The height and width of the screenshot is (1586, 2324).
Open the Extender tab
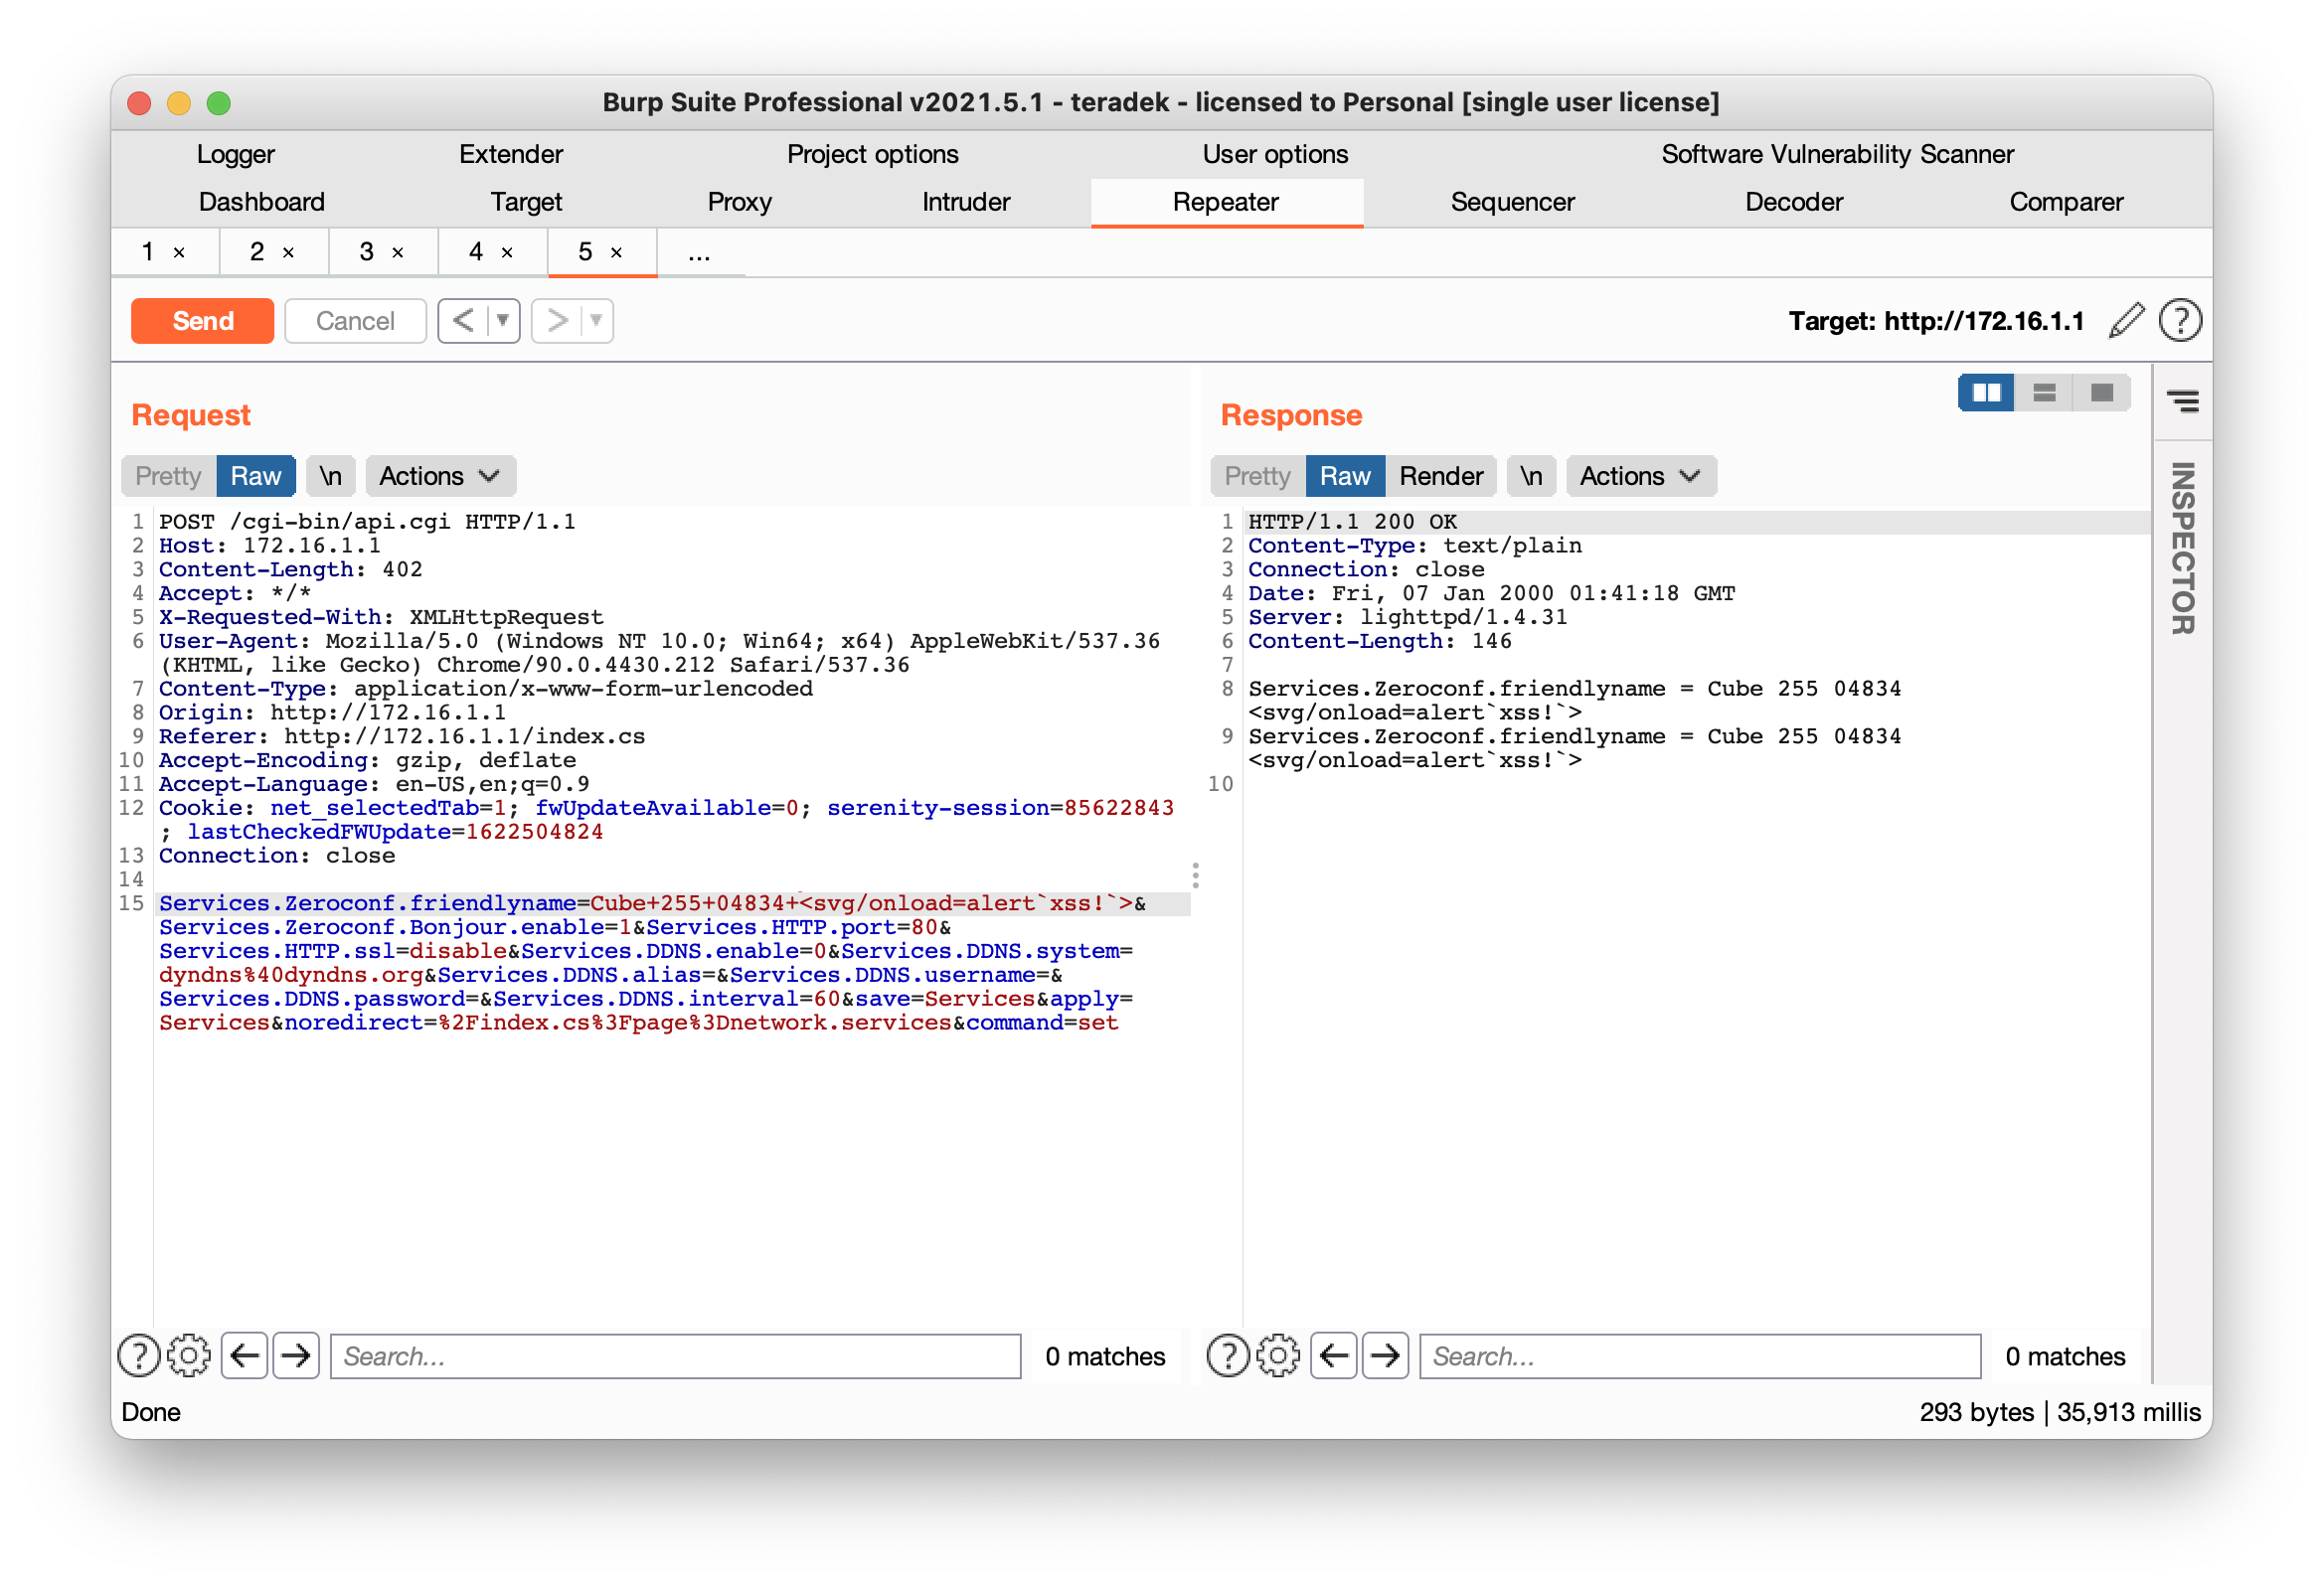tap(511, 154)
